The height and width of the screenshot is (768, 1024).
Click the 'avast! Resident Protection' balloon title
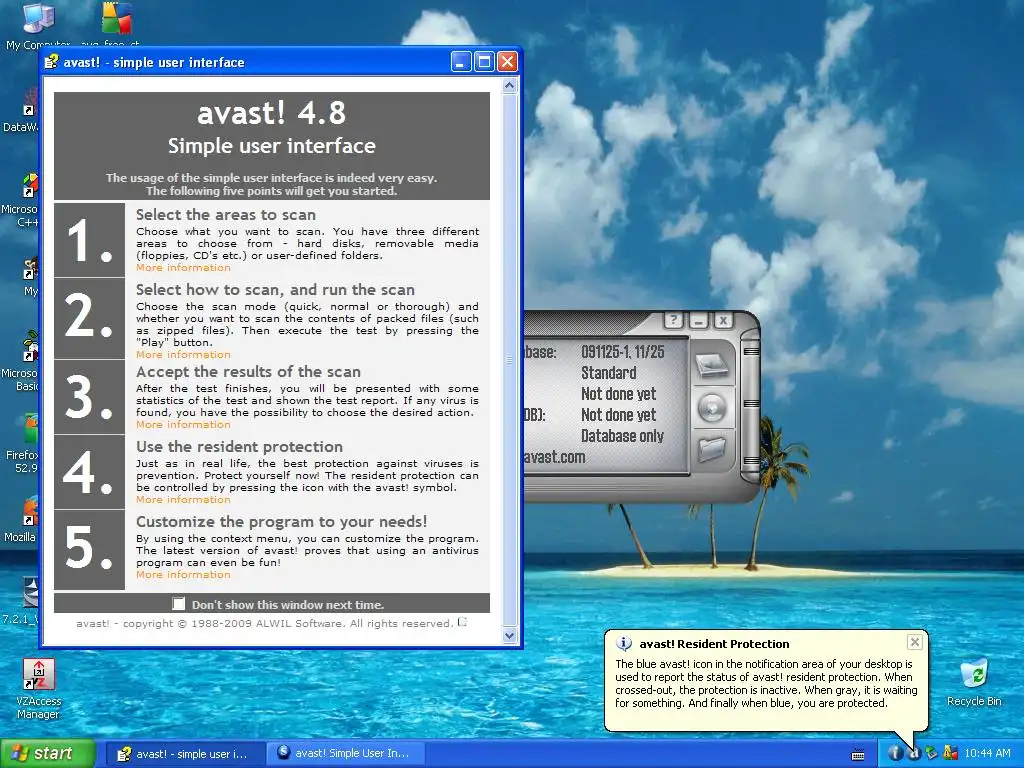point(714,644)
